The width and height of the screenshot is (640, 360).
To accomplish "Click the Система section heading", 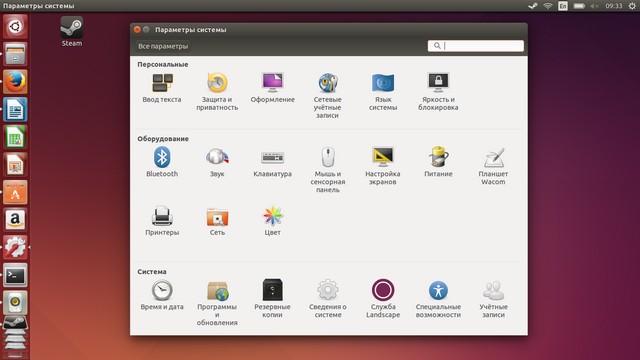I will point(152,272).
